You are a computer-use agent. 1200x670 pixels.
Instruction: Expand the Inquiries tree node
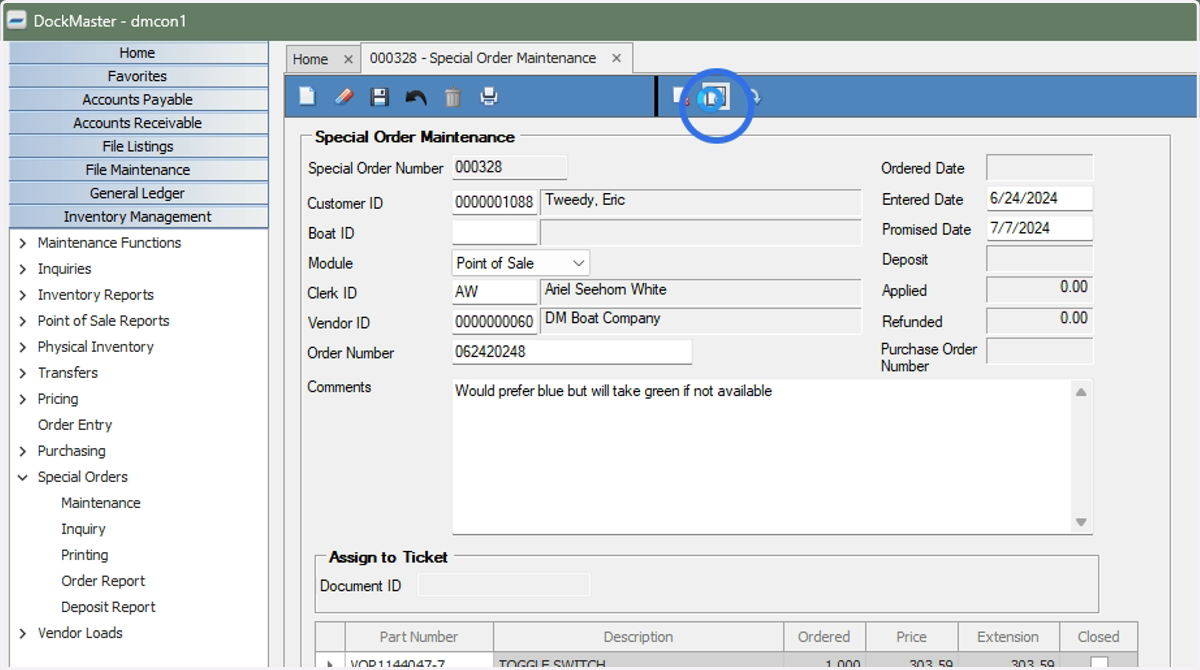(x=23, y=269)
